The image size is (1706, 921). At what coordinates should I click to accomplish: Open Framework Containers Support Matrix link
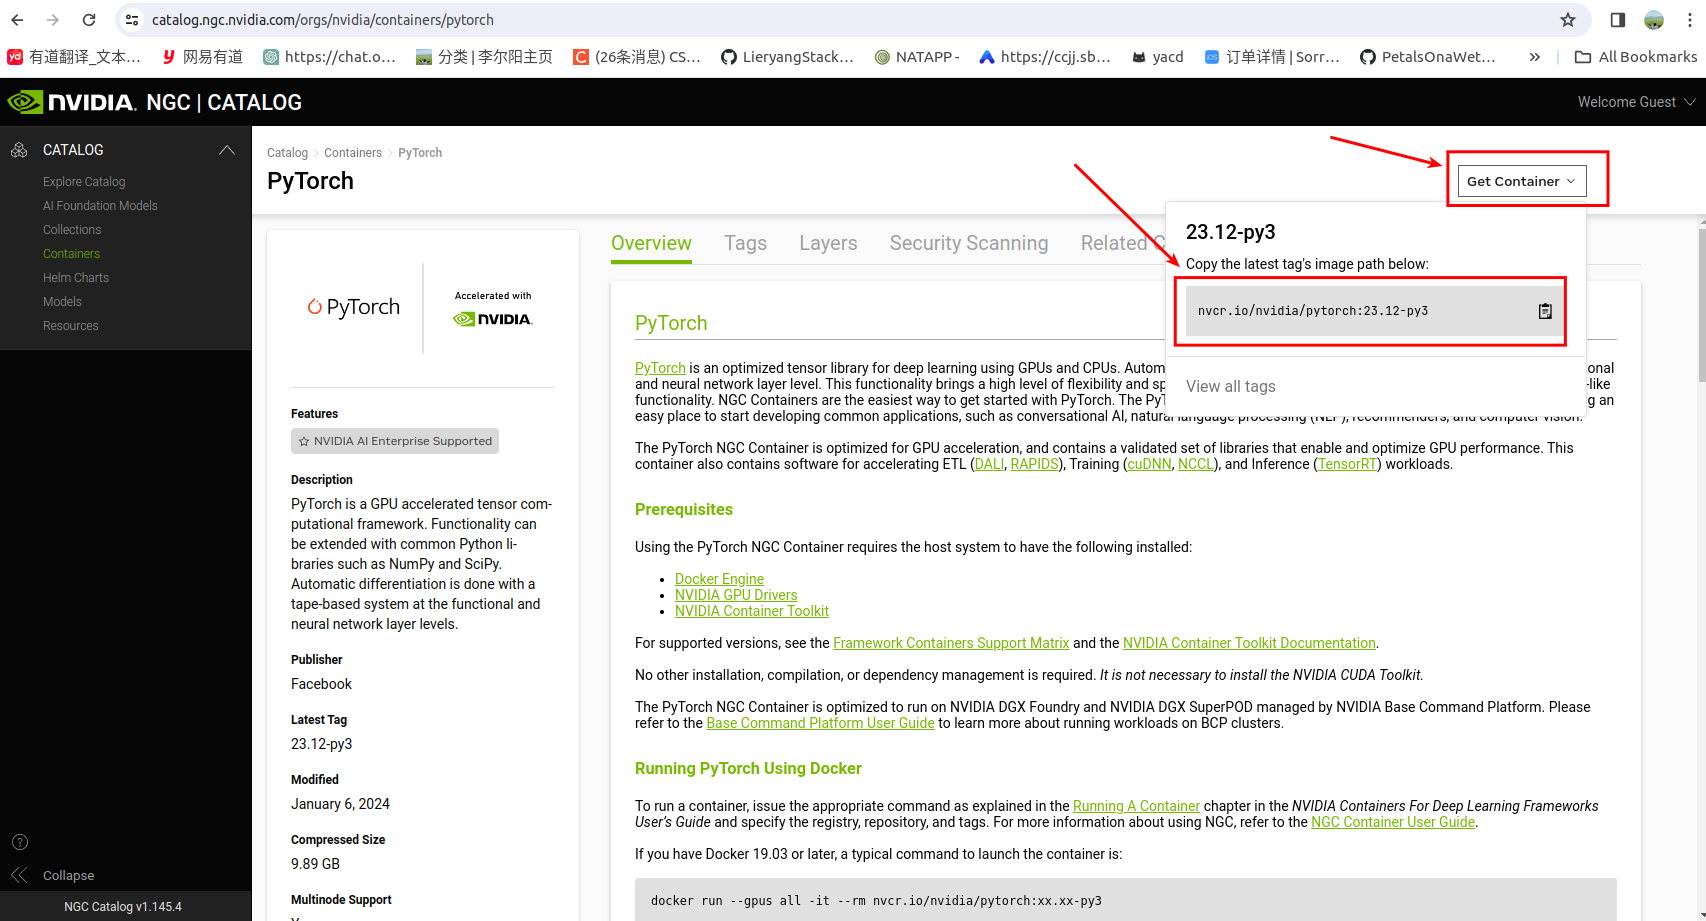(951, 643)
